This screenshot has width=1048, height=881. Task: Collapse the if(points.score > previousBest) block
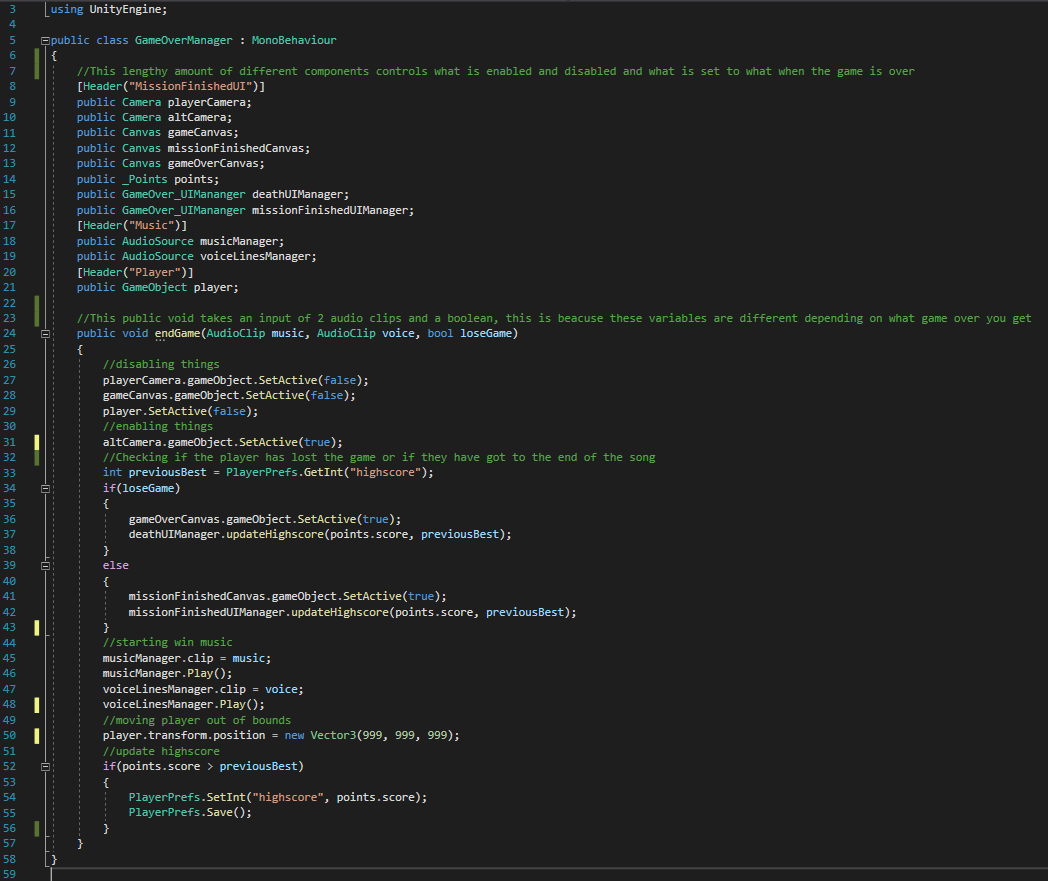[x=46, y=766]
